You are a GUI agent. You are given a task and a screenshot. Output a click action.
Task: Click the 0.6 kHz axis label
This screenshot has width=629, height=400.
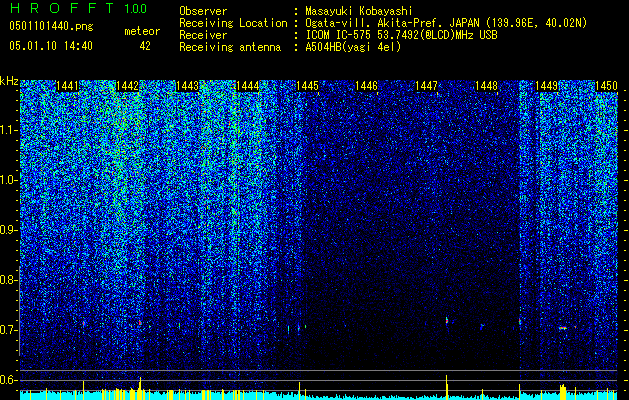click(9, 380)
